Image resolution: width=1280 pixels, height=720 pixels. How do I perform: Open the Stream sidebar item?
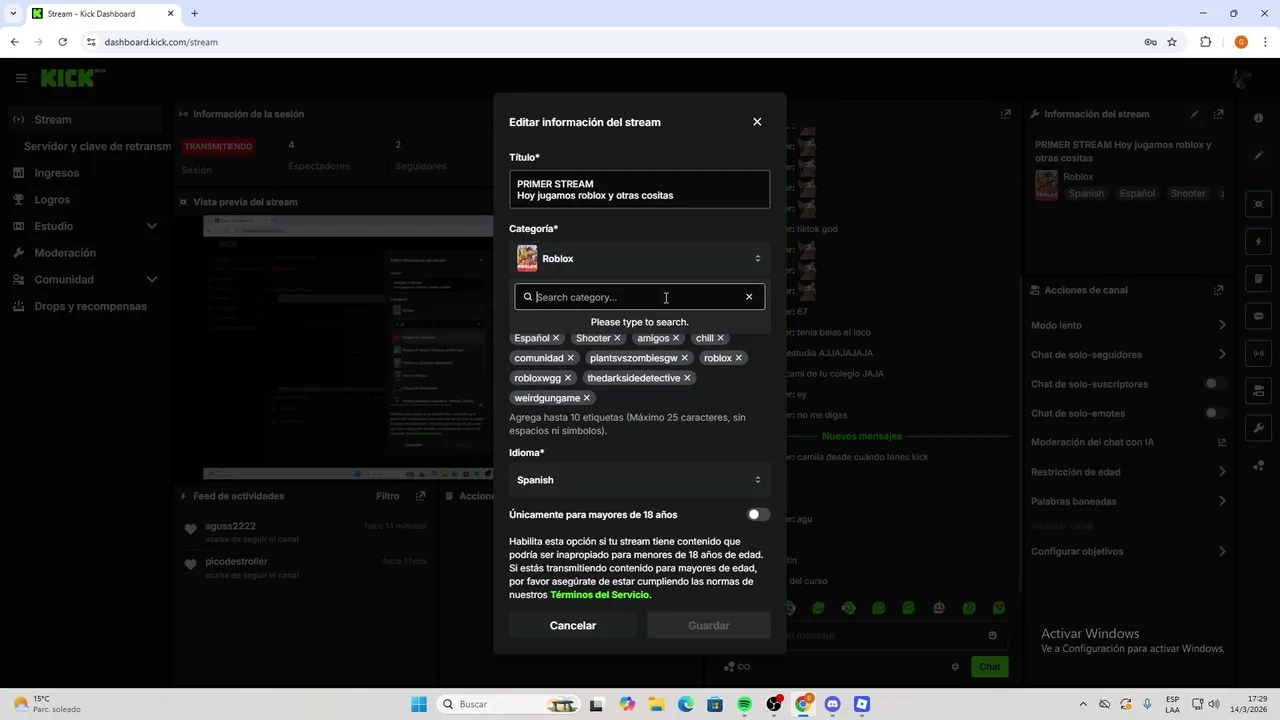coord(85,120)
